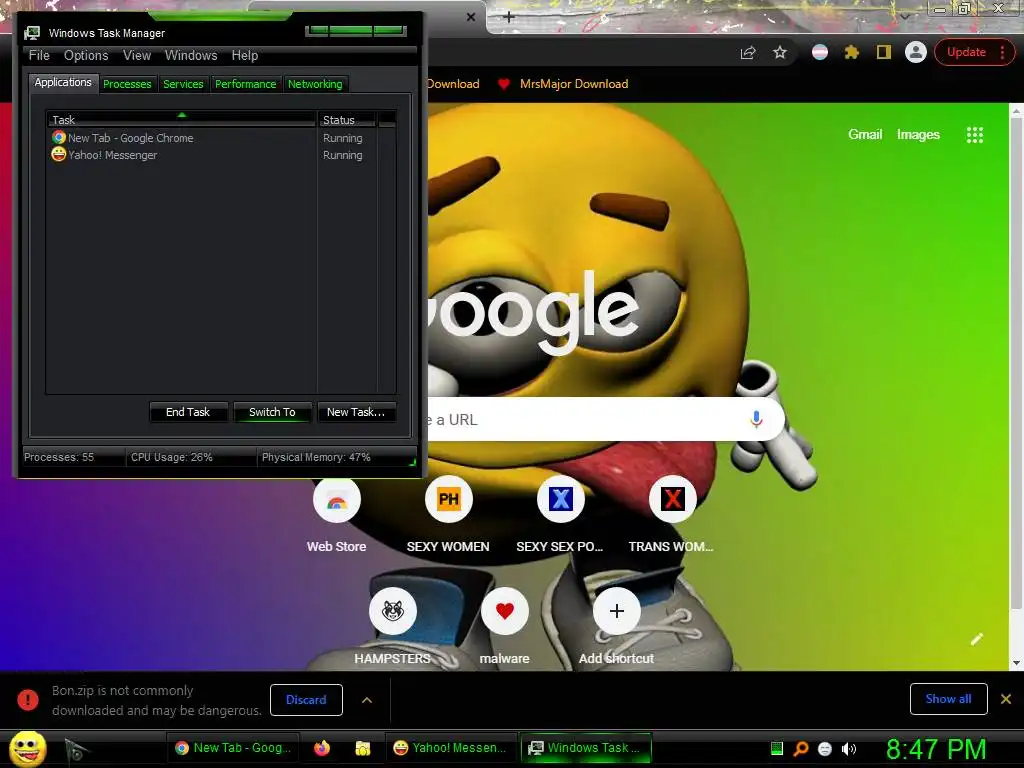Click the 8:47 PM clock
This screenshot has width=1024, height=768.
[936, 749]
